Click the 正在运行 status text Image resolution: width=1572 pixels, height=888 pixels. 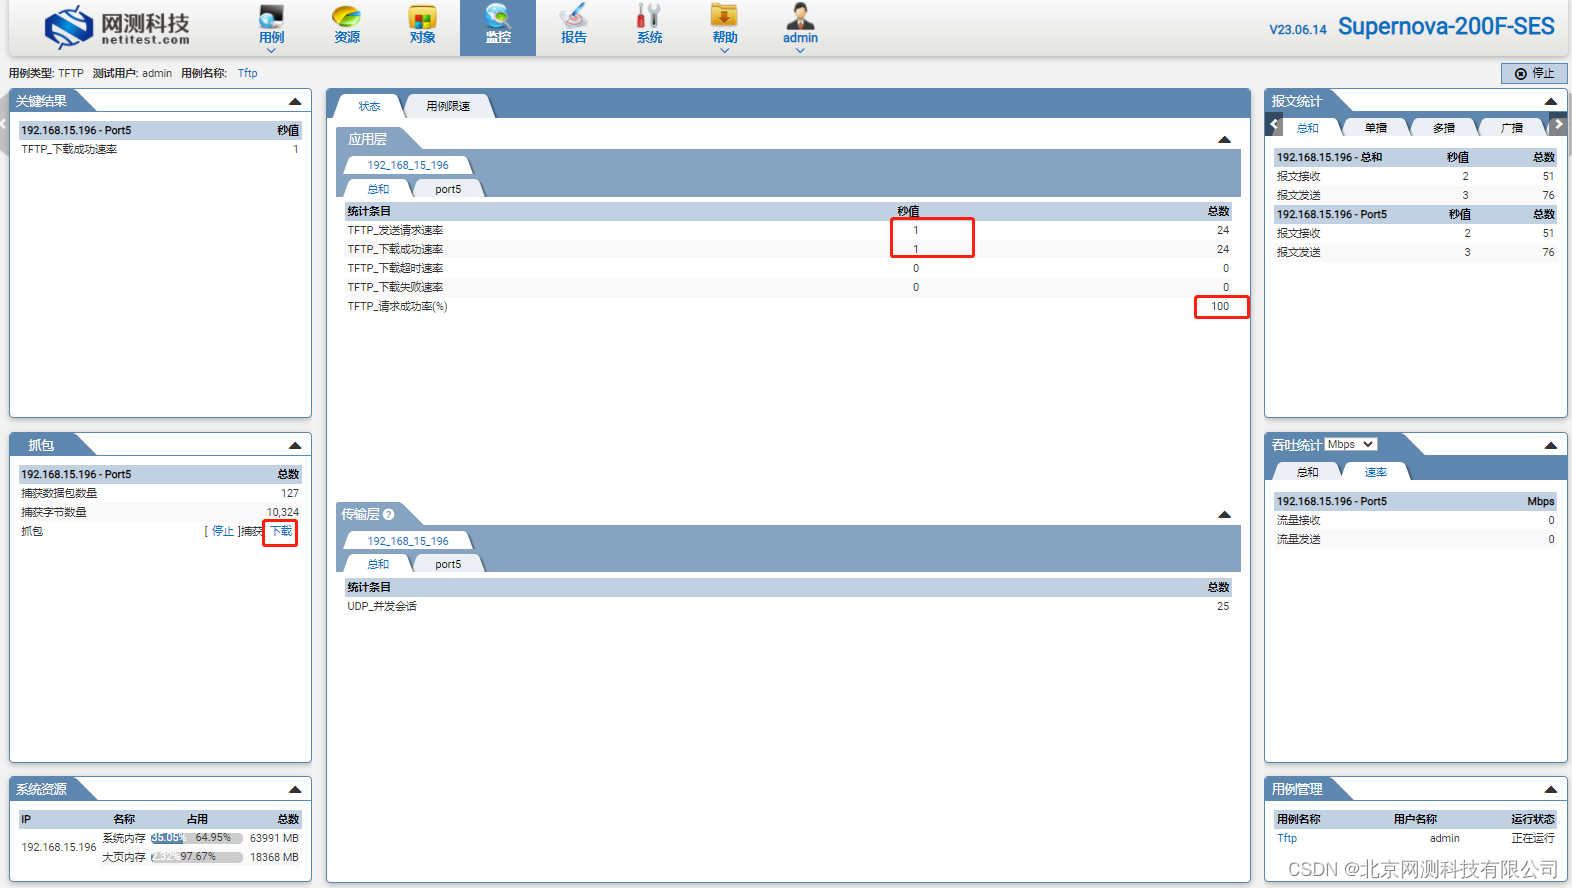(1533, 838)
